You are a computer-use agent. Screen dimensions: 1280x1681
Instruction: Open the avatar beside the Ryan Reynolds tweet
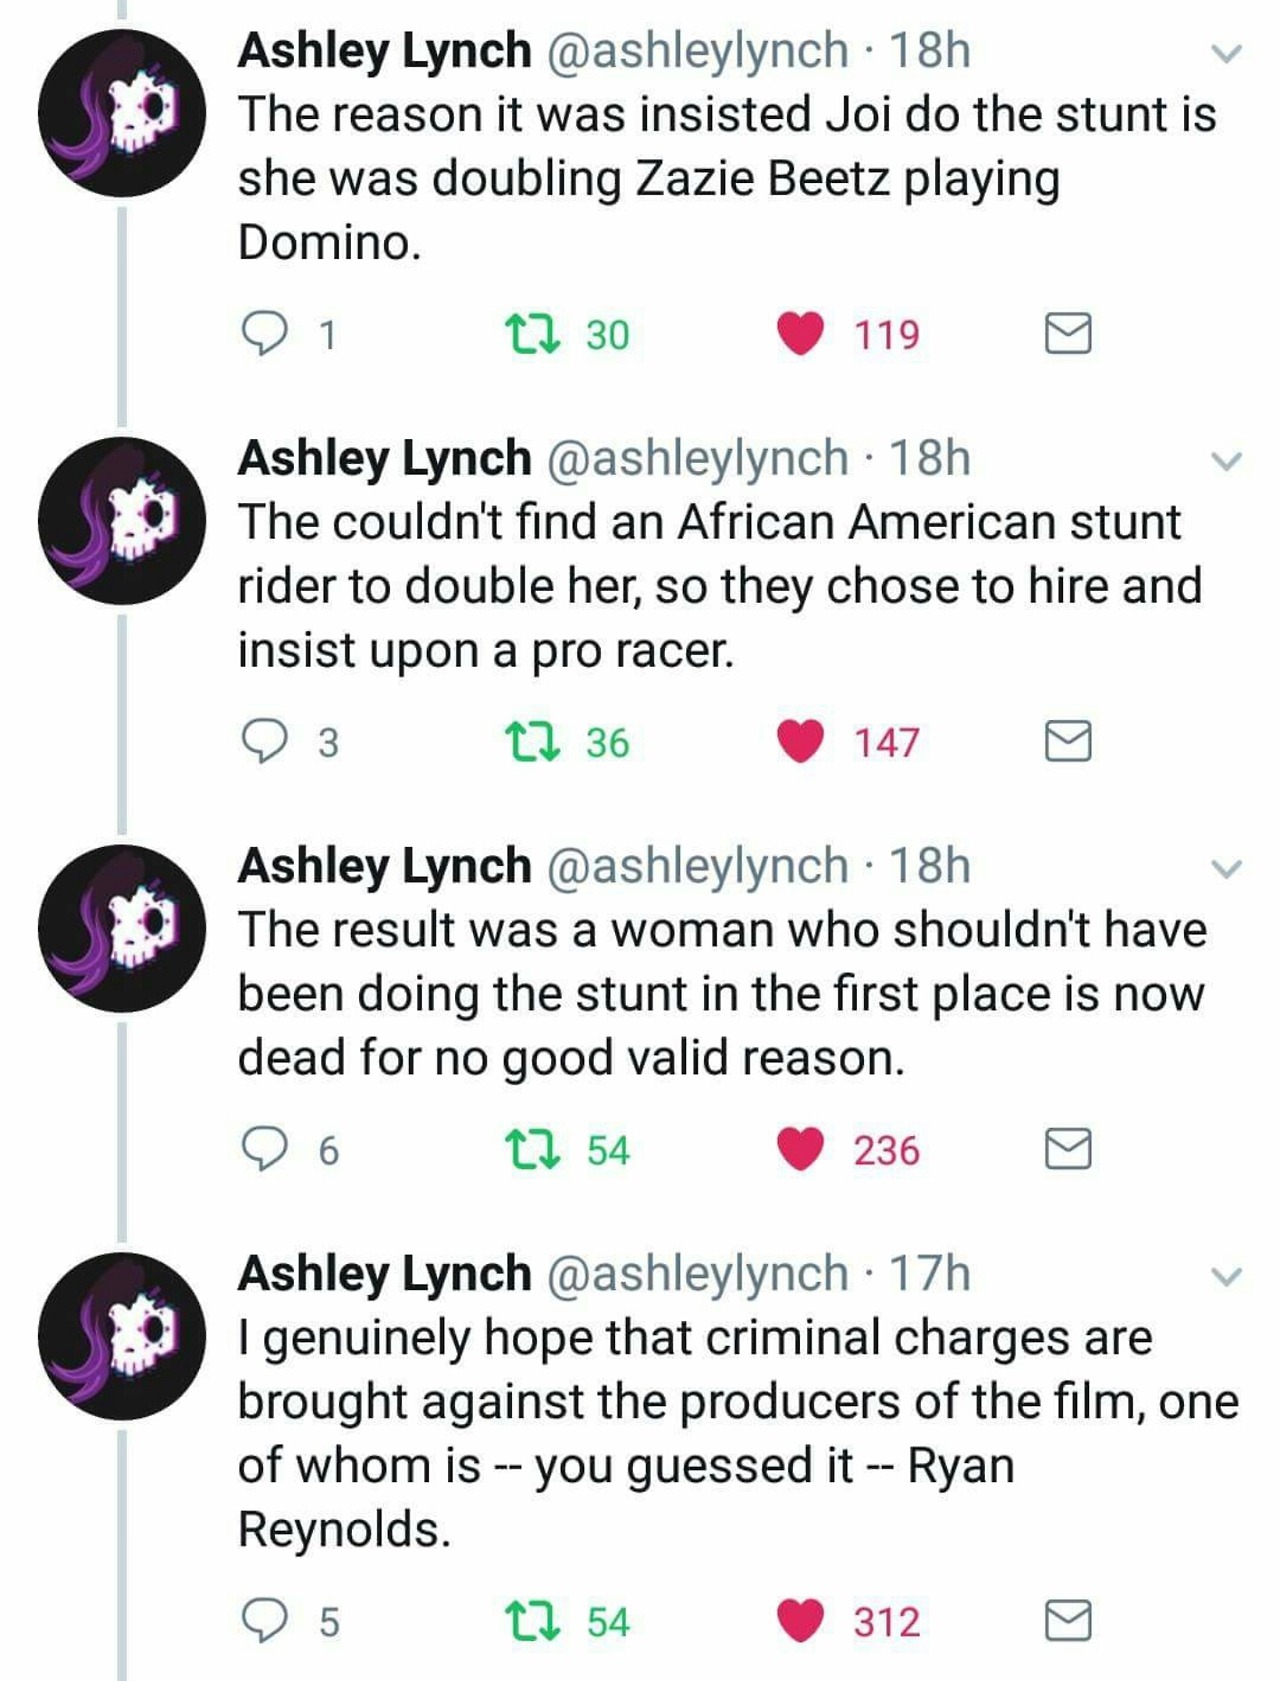122,1336
